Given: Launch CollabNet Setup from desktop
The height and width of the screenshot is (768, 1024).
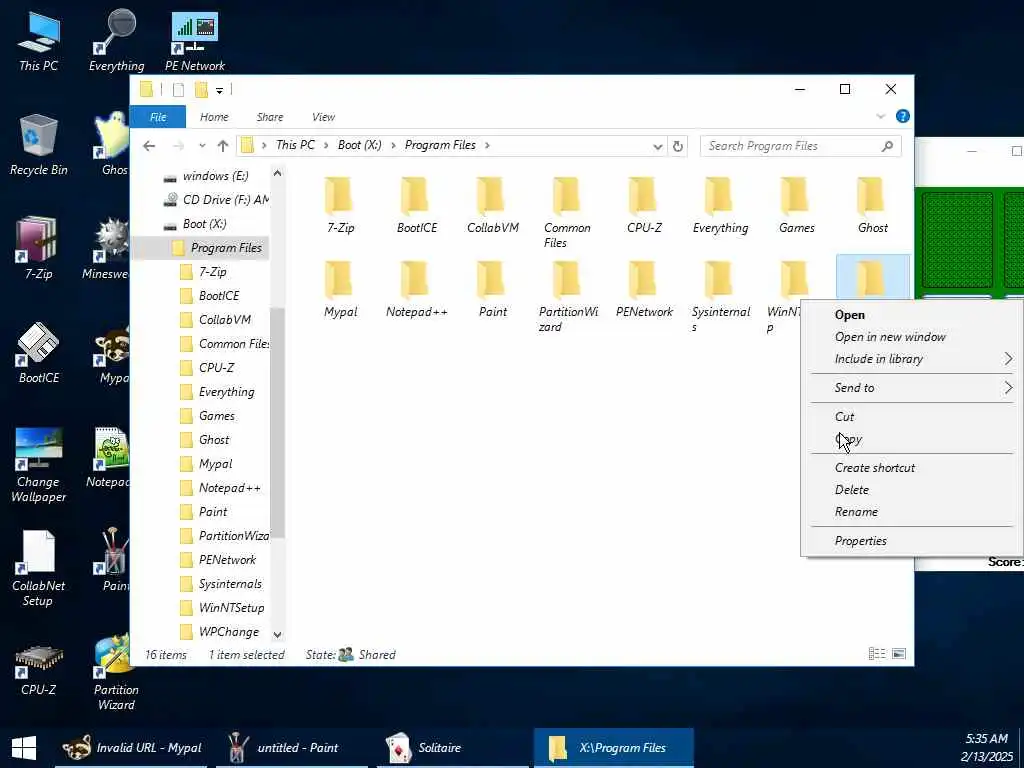Looking at the screenshot, I should tap(39, 568).
